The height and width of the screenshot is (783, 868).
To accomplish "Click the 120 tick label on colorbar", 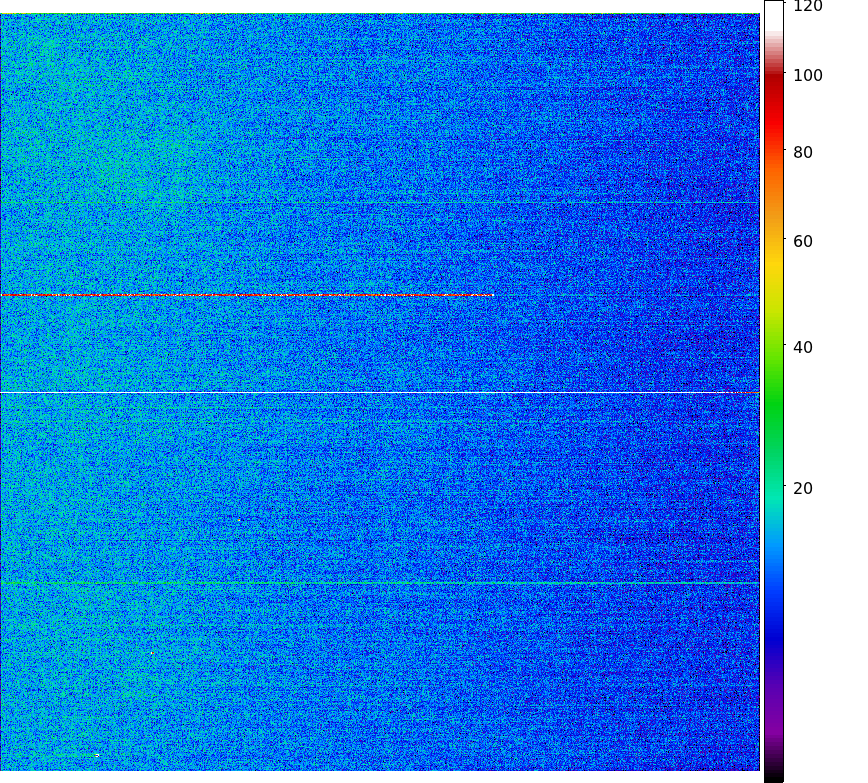I will coord(807,7).
